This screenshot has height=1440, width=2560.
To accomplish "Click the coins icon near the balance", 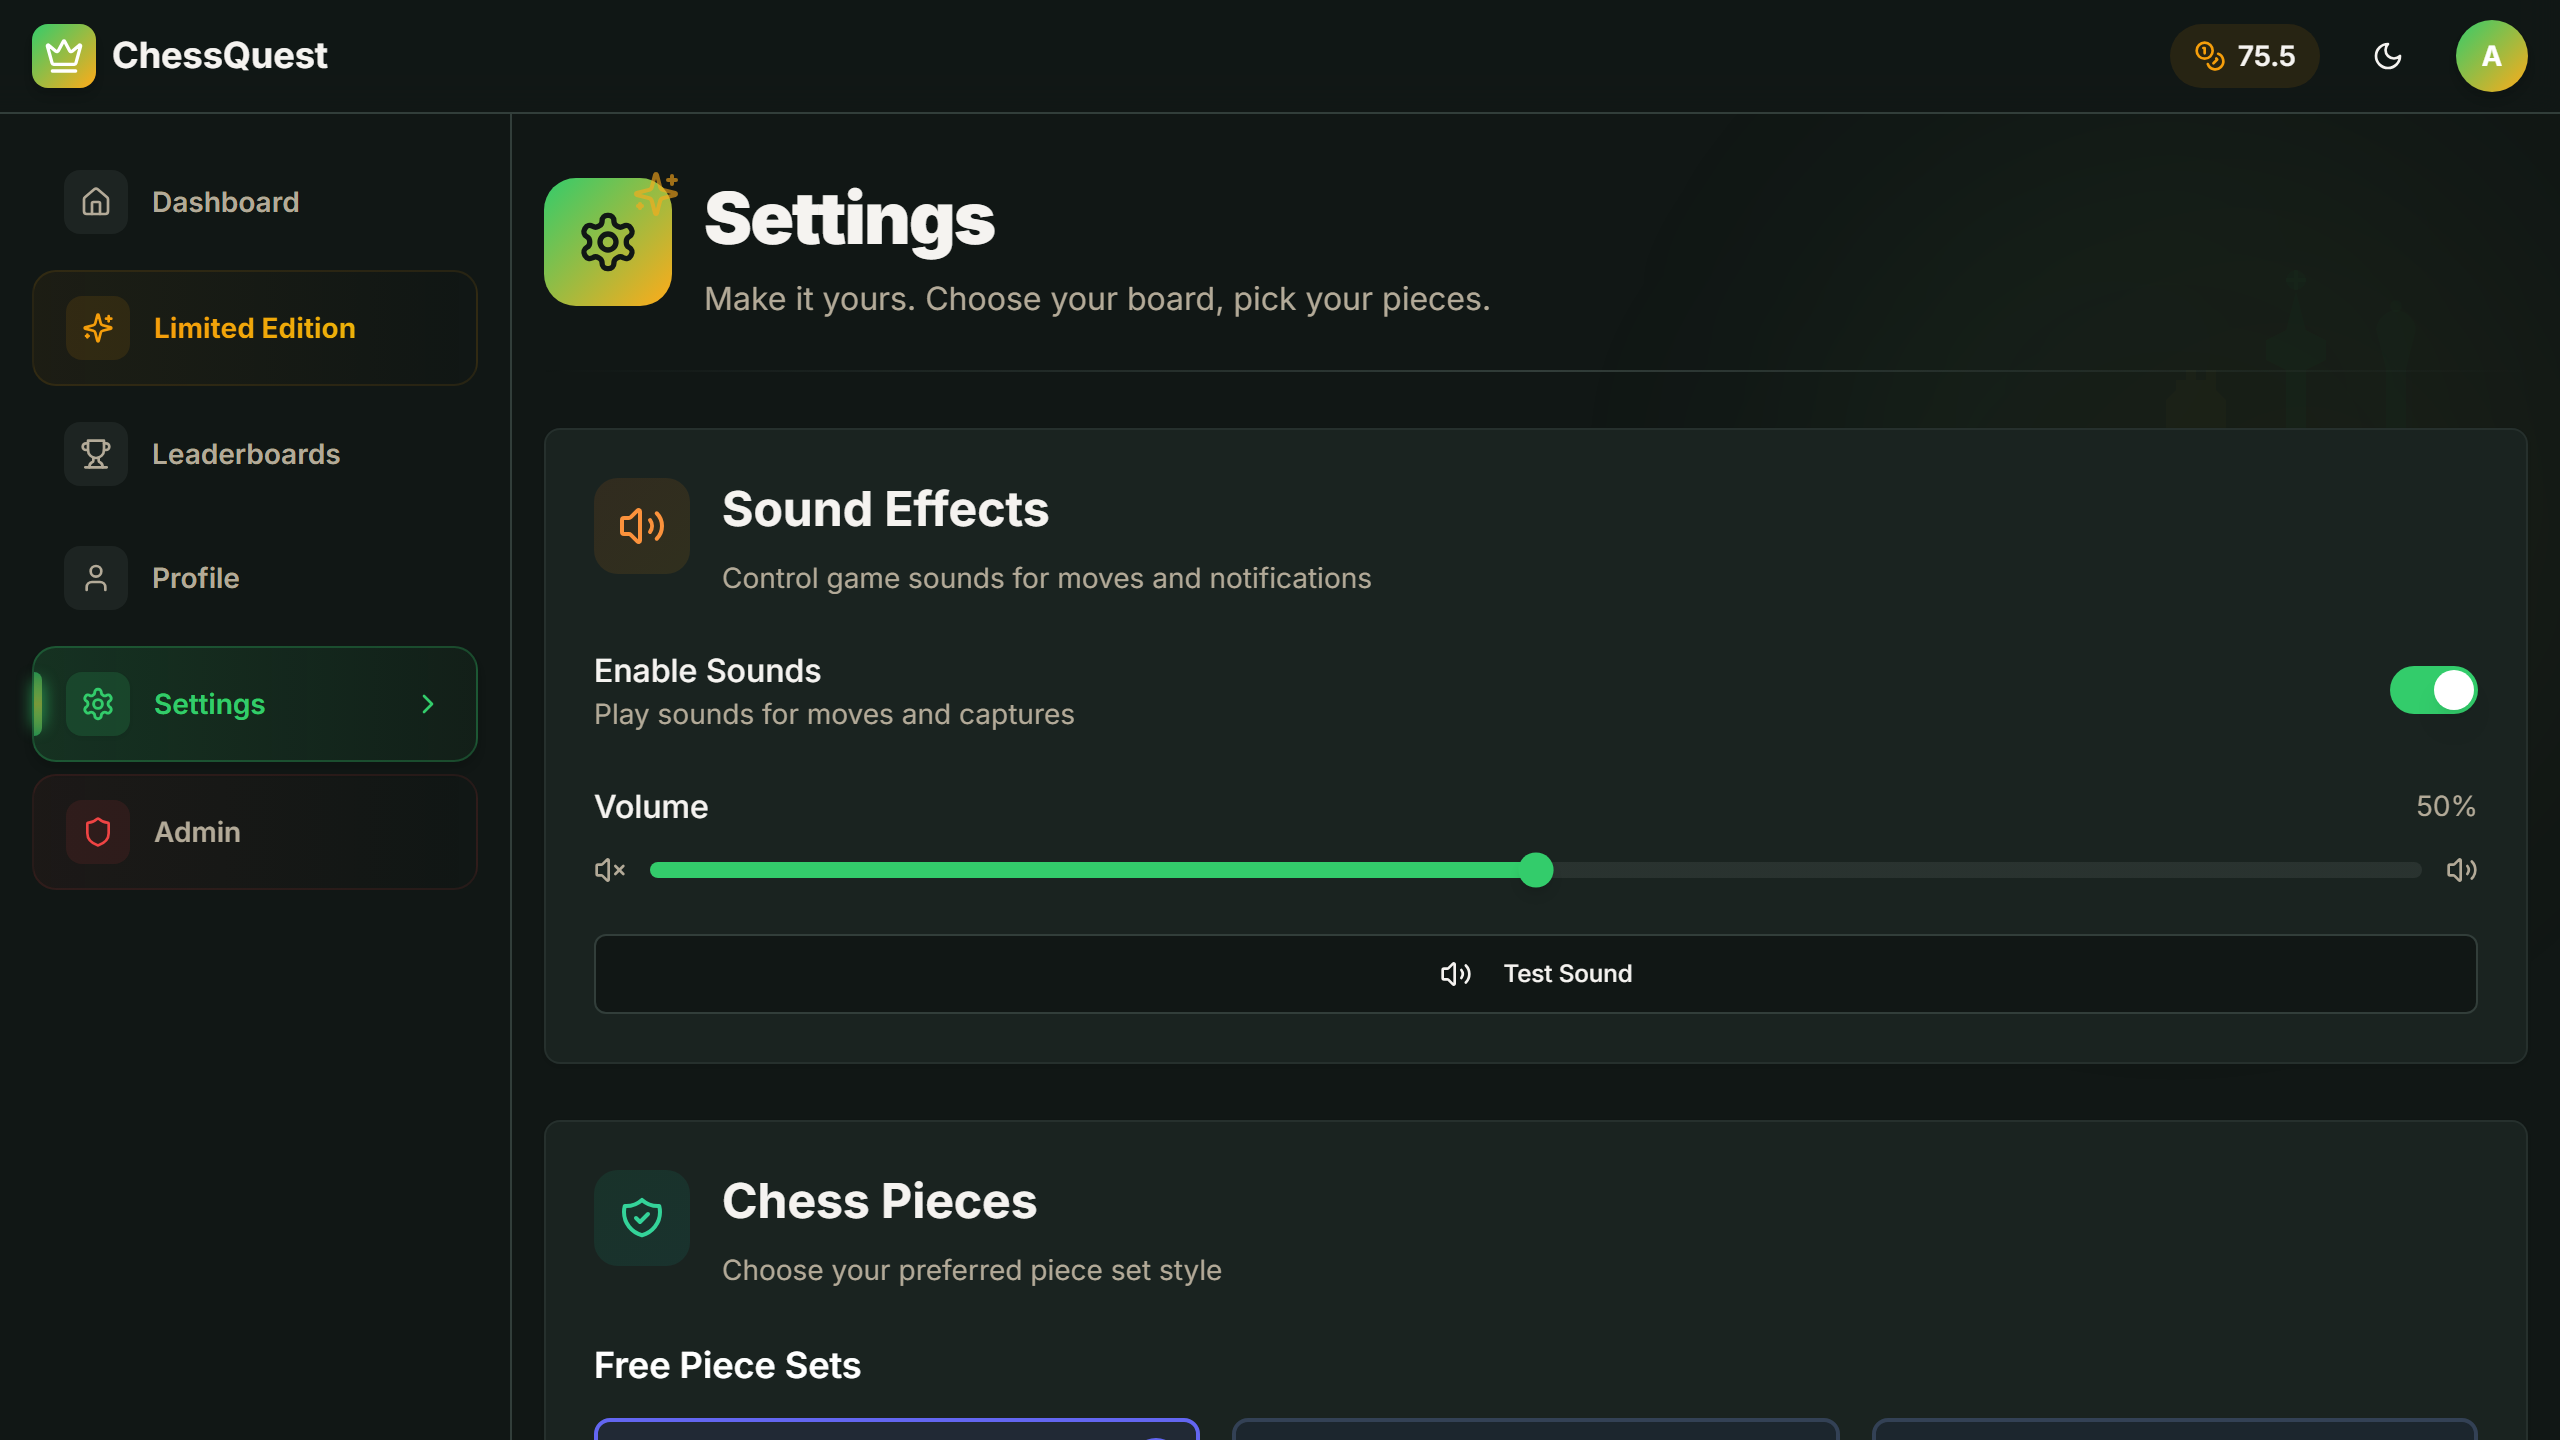I will point(2210,56).
